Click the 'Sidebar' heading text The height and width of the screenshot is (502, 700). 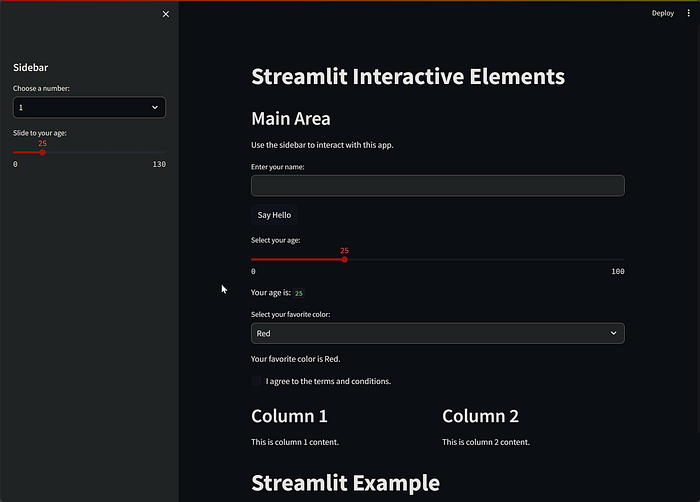click(30, 67)
